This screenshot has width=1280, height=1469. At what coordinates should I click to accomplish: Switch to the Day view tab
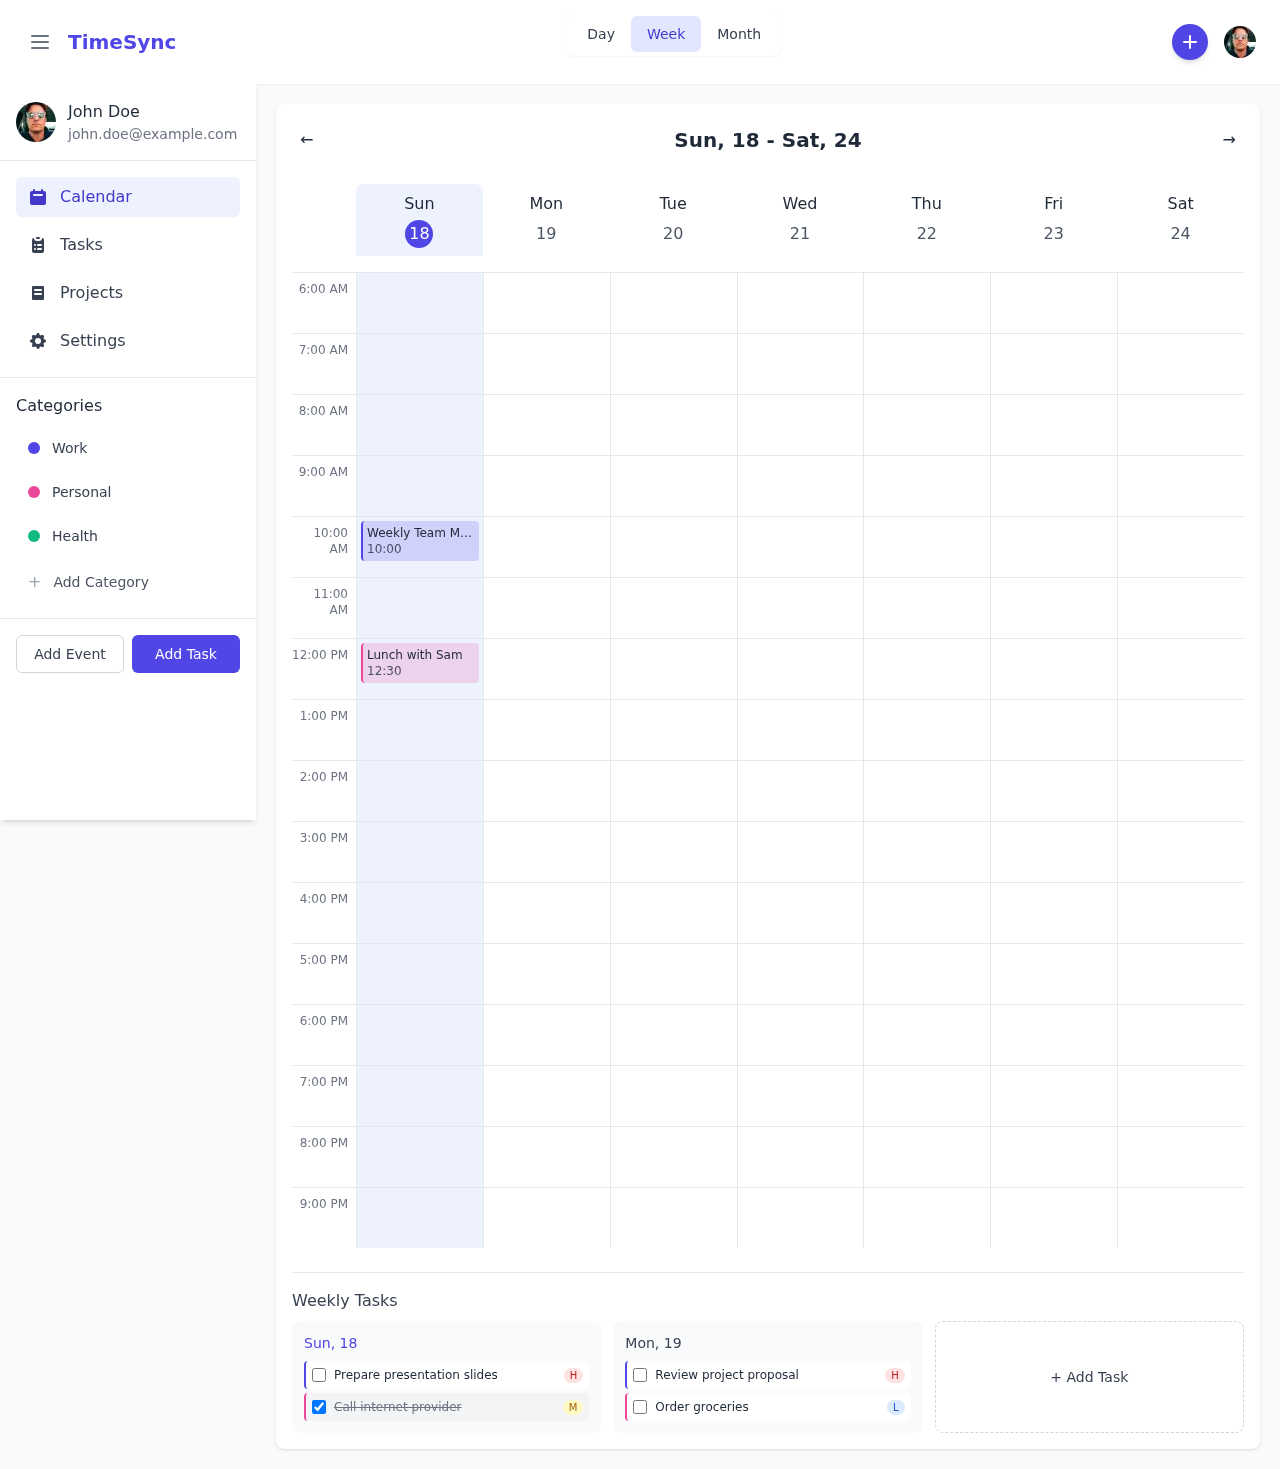(x=601, y=33)
